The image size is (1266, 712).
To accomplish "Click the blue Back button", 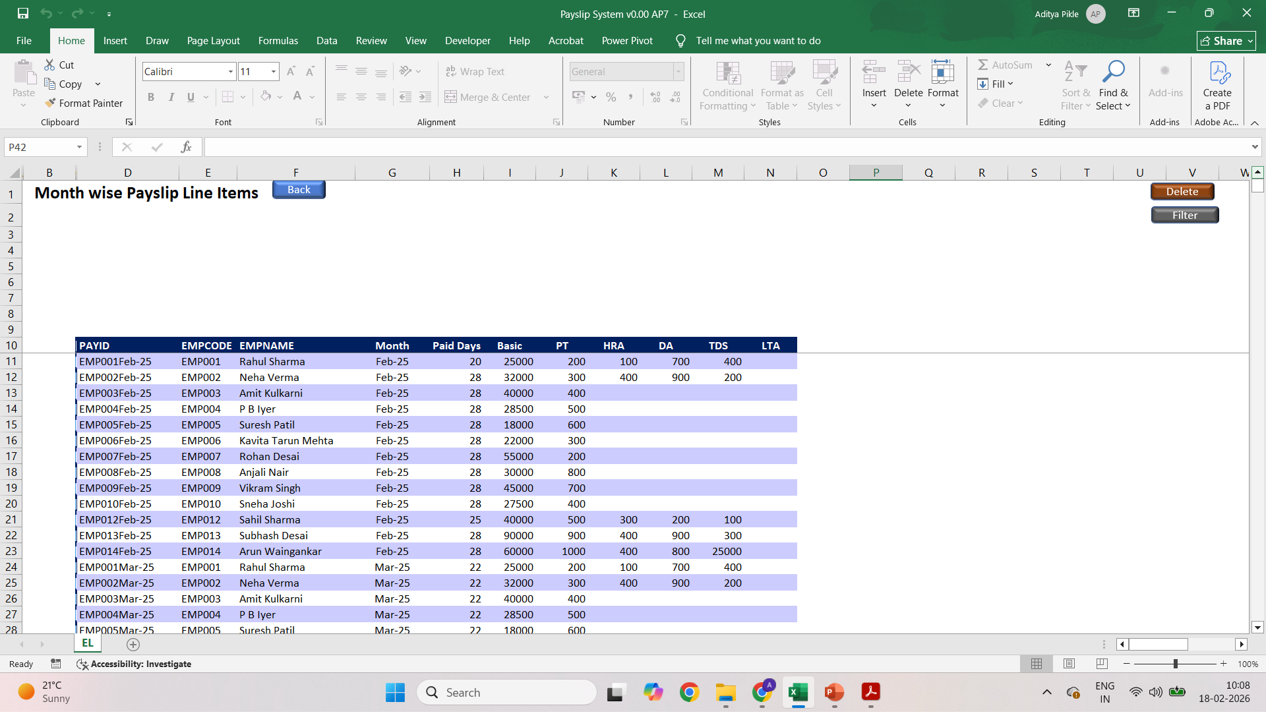I will (298, 190).
